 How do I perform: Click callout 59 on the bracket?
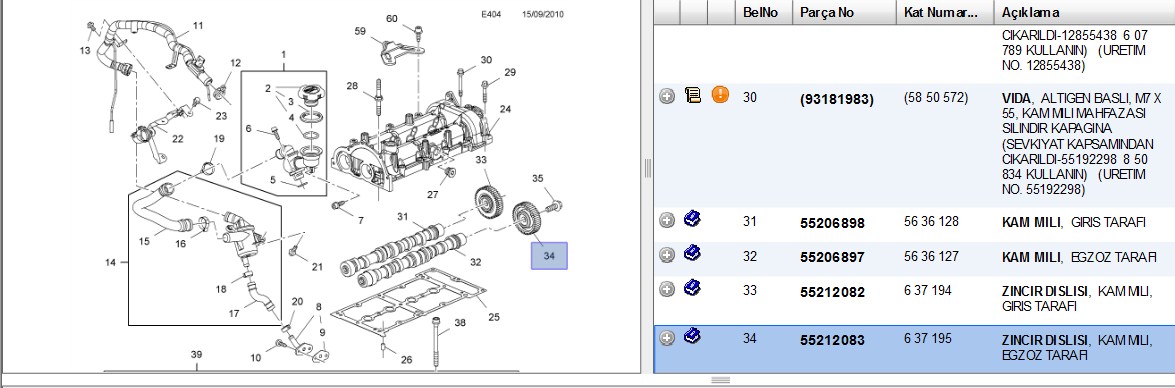[360, 31]
